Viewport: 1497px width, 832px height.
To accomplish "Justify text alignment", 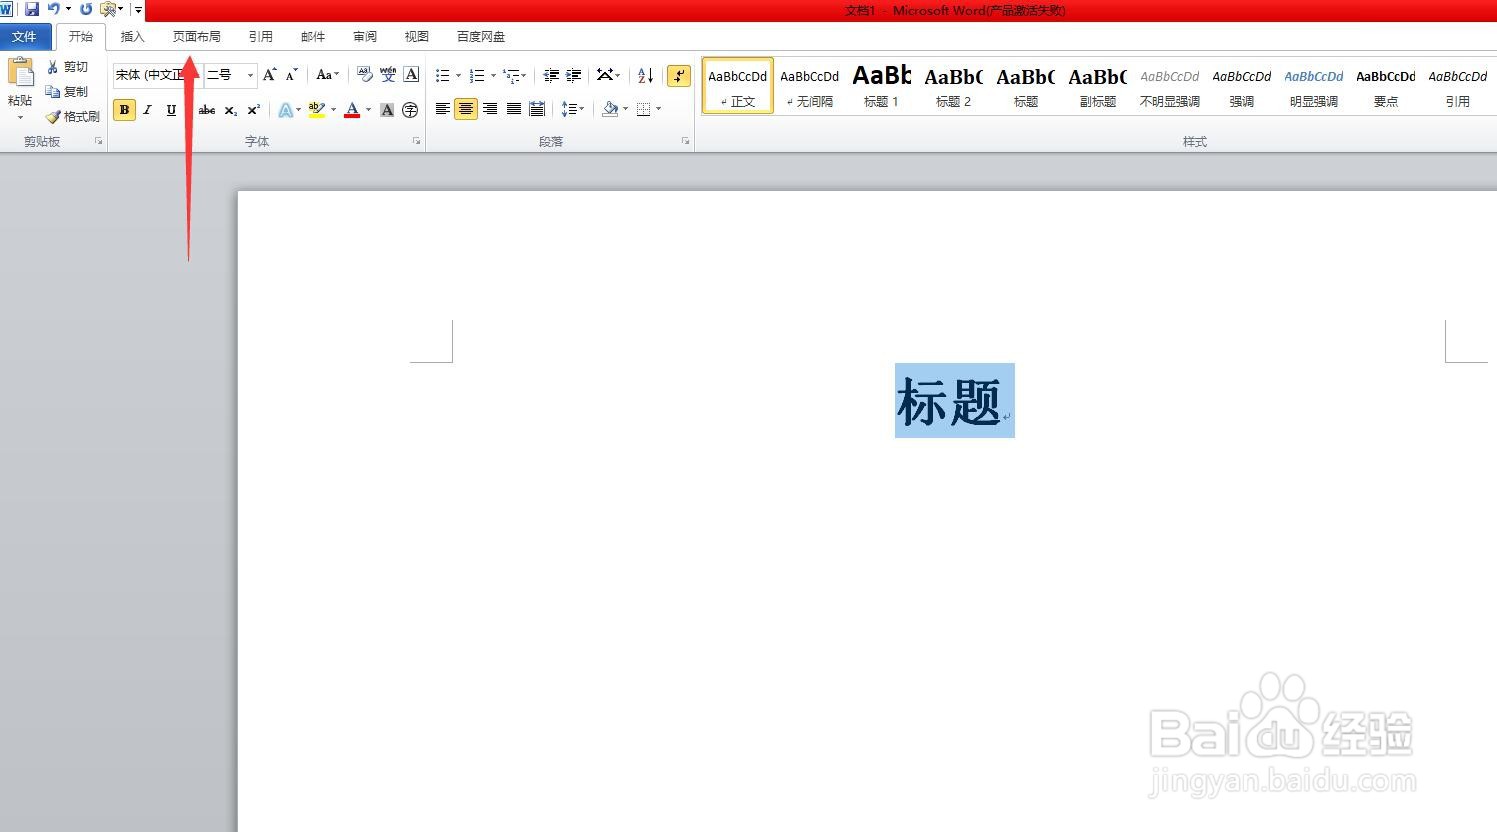I will point(513,109).
